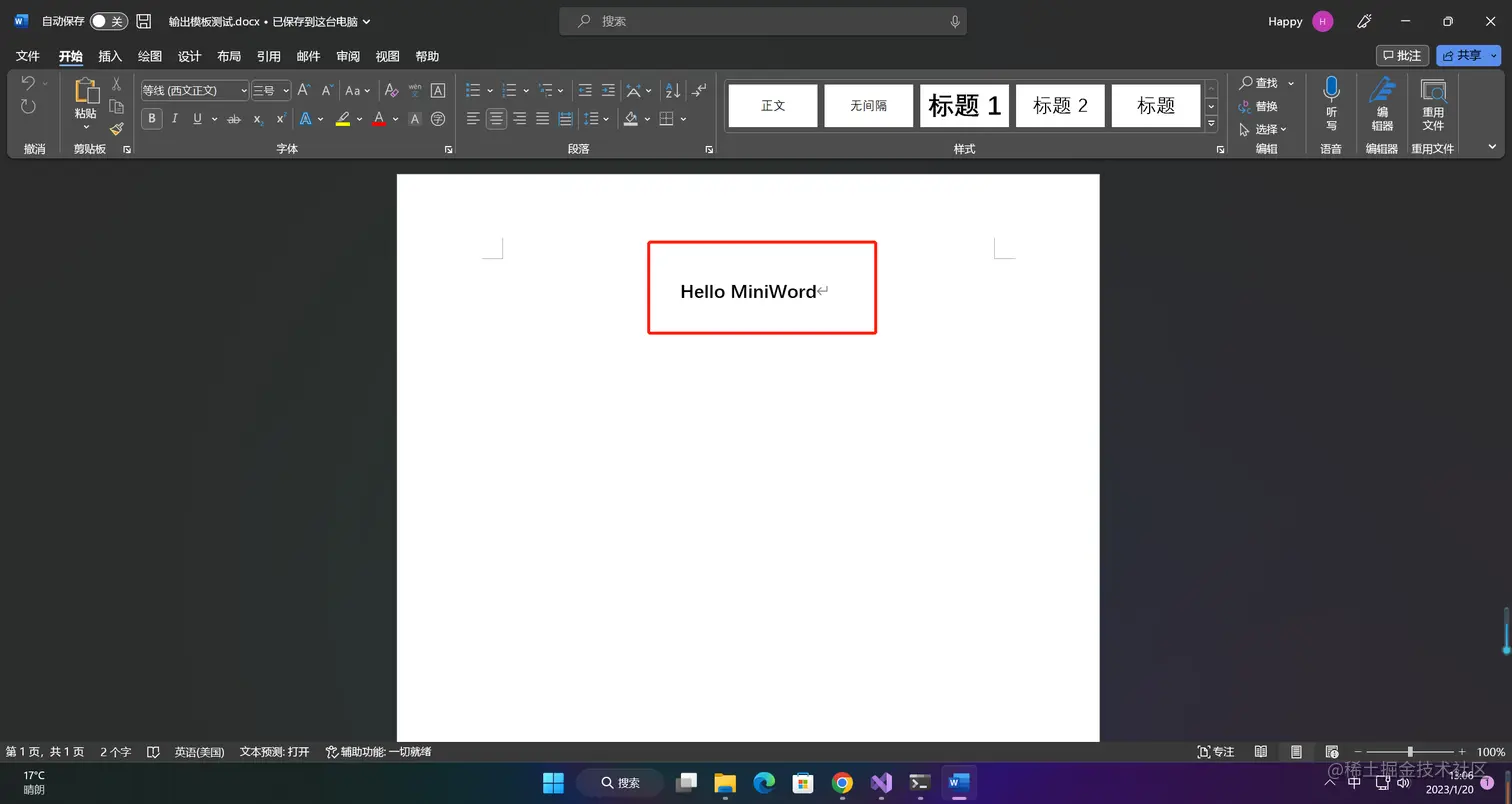This screenshot has width=1512, height=804.
Task: Expand the styles gallery with More arrow
Action: coord(1211,124)
